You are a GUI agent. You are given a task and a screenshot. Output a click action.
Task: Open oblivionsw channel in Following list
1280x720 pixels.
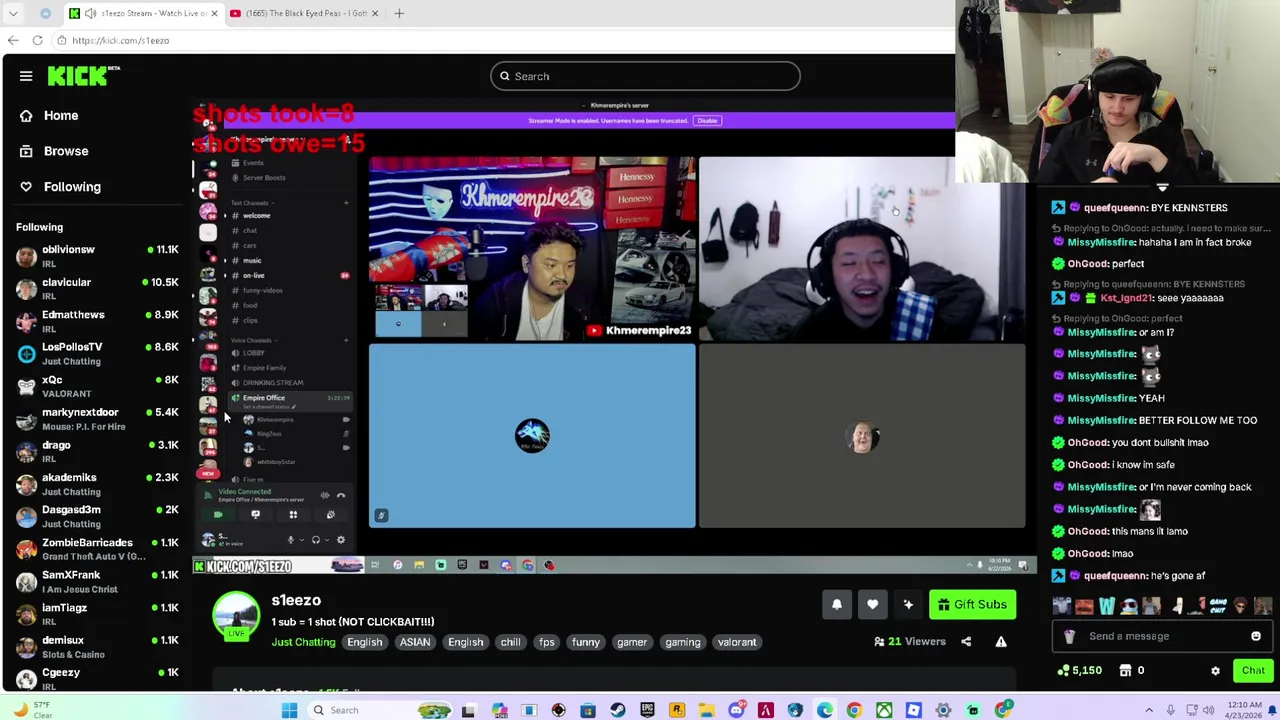(97, 256)
